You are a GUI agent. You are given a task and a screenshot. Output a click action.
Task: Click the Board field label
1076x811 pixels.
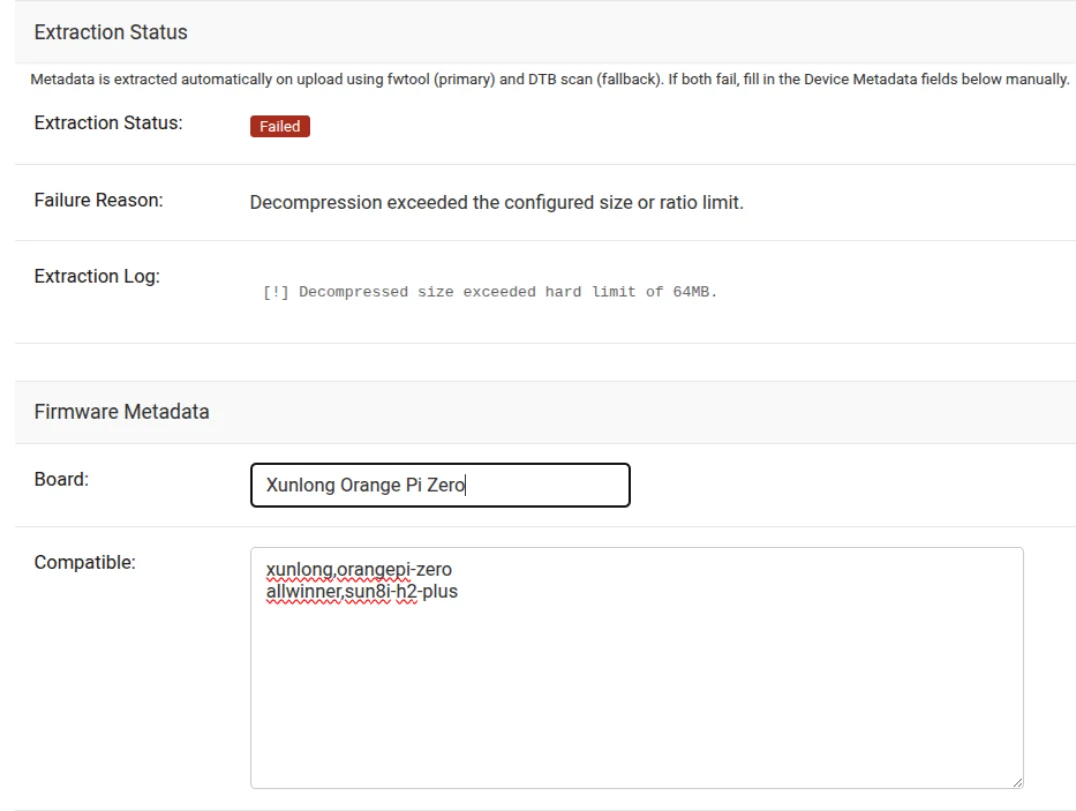point(61,479)
